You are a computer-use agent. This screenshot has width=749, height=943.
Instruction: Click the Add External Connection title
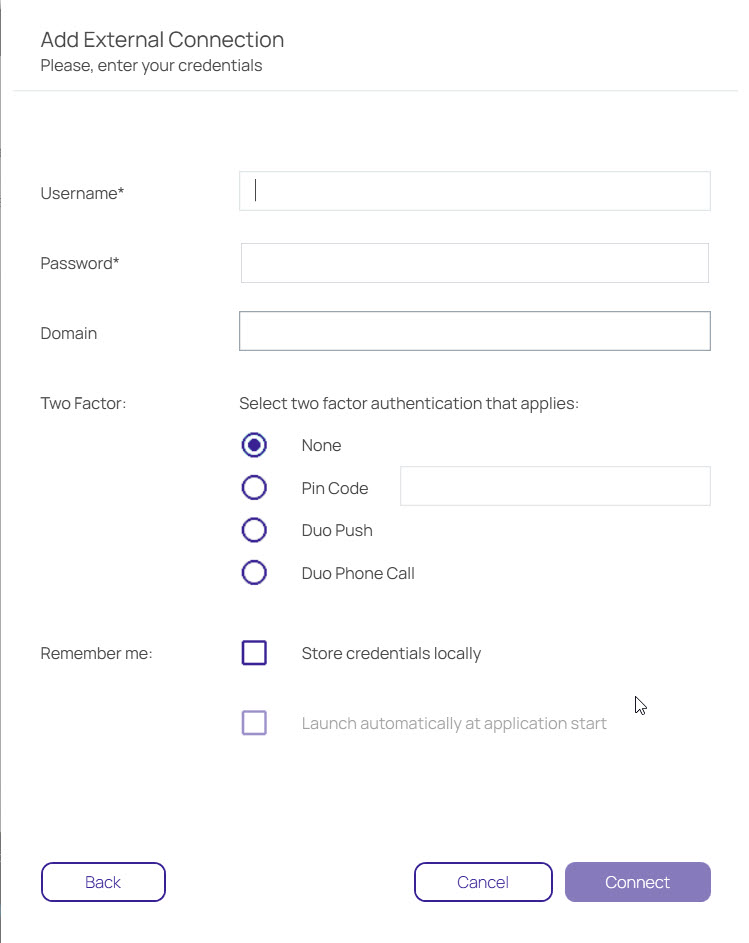tap(162, 40)
